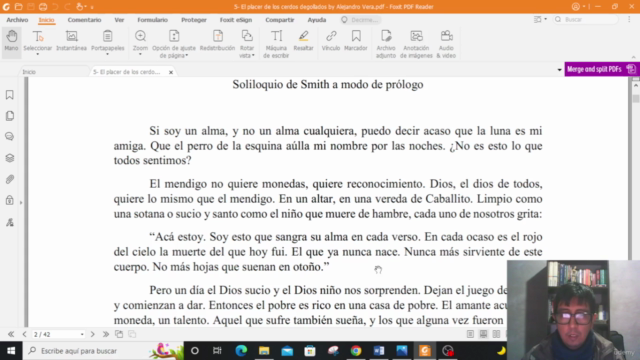
Task: Open Google Chrome from taskbar
Action: (x=356, y=351)
